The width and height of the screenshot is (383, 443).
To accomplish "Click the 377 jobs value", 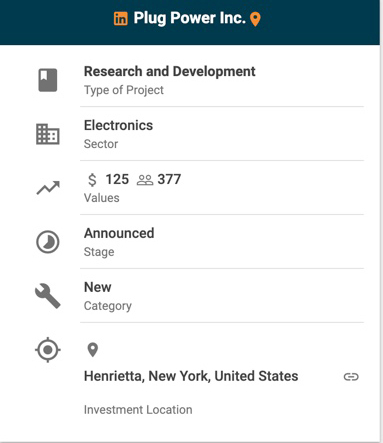I will [x=169, y=179].
